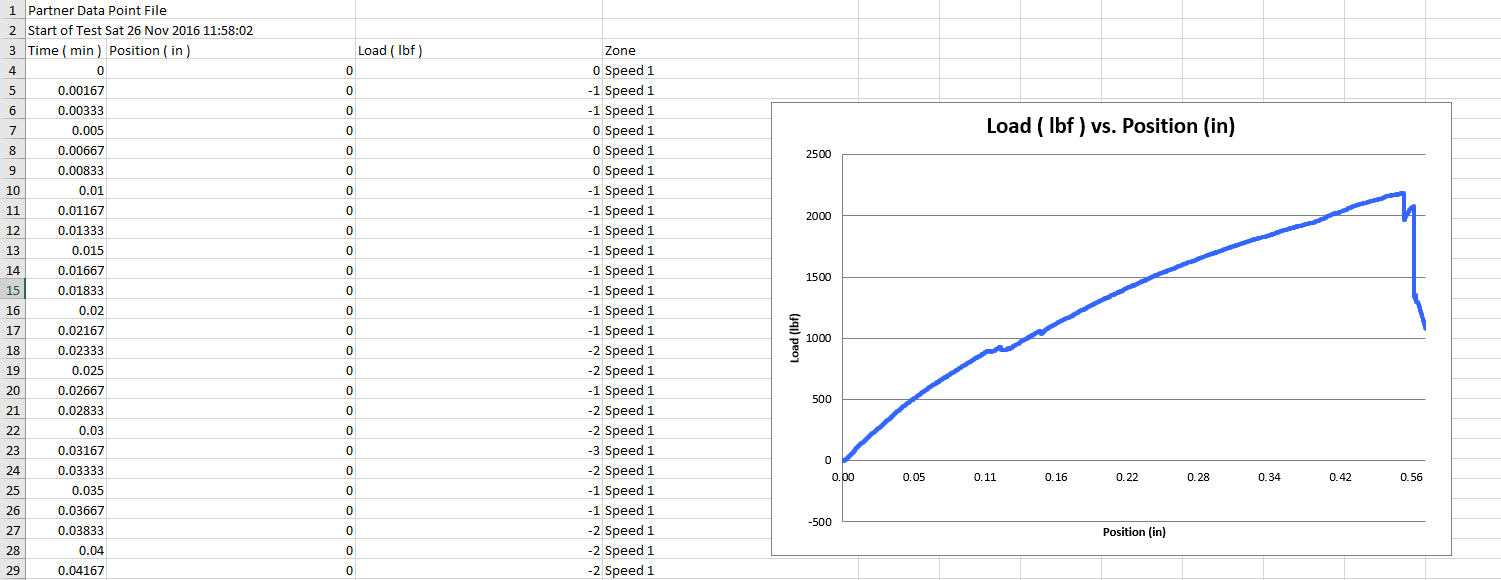Click row header 29

pos(12,570)
